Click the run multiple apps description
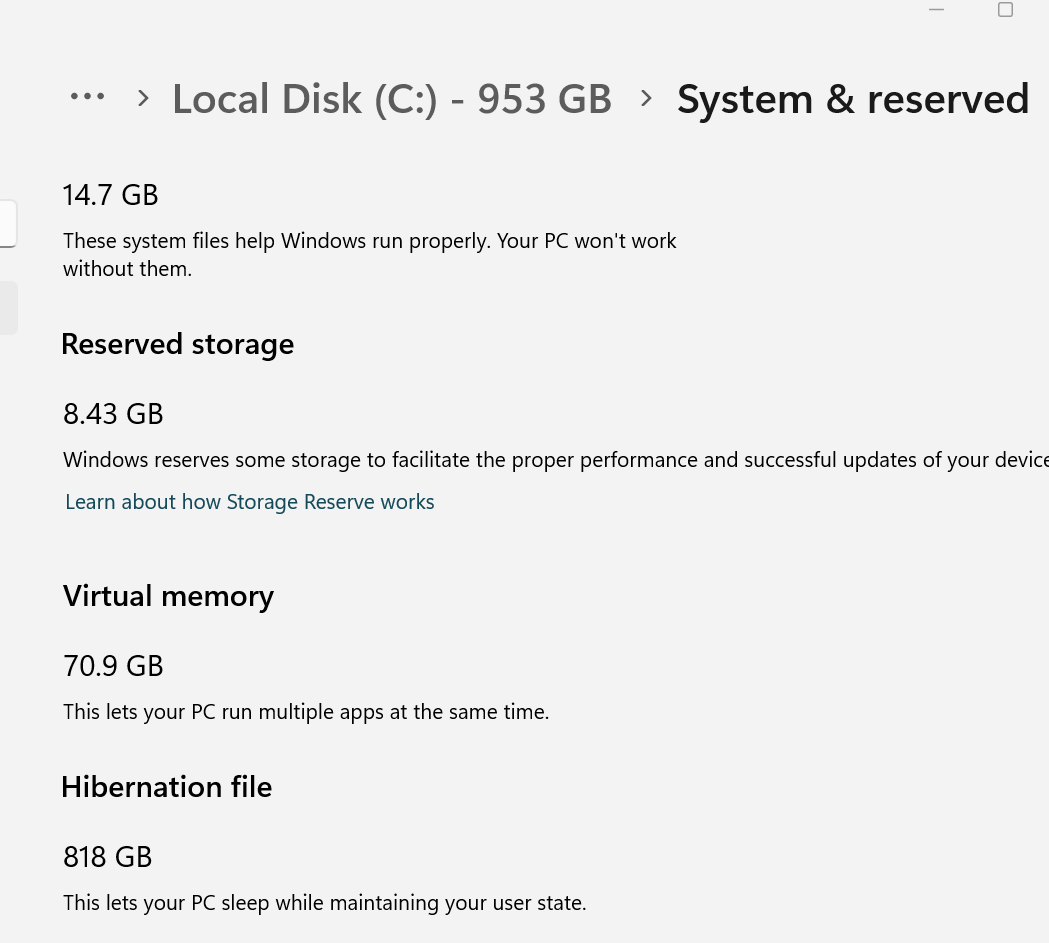 pos(305,712)
